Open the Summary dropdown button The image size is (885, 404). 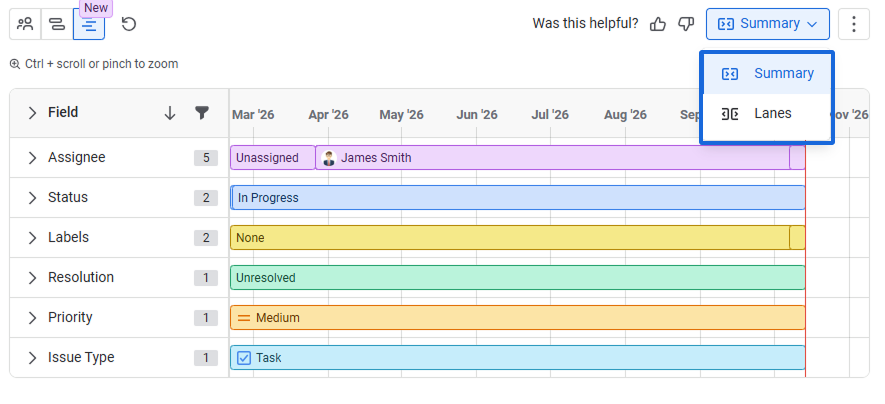768,24
